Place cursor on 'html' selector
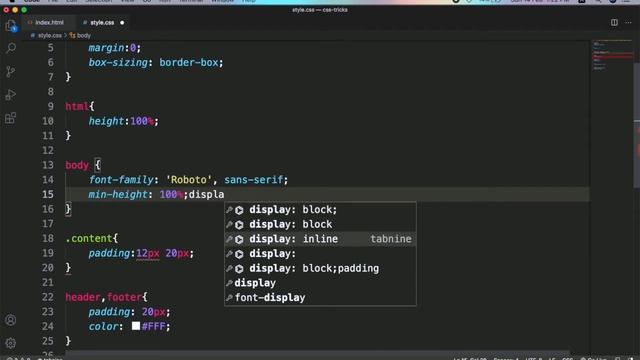The height and width of the screenshot is (360, 640). pyautogui.click(x=77, y=107)
